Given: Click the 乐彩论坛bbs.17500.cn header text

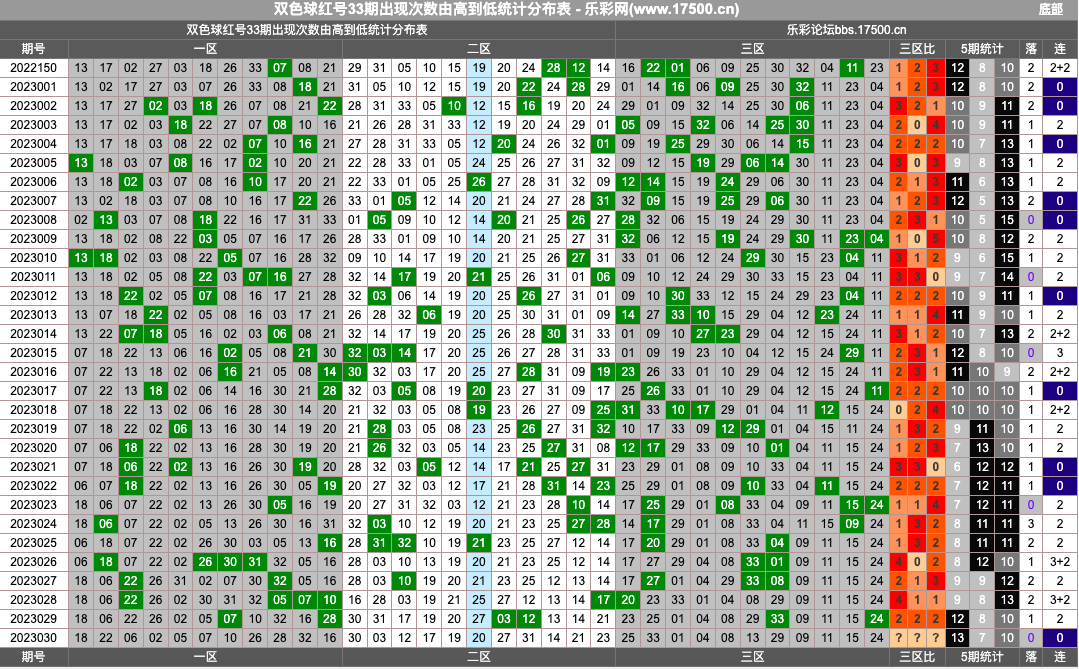Looking at the screenshot, I should tap(846, 30).
